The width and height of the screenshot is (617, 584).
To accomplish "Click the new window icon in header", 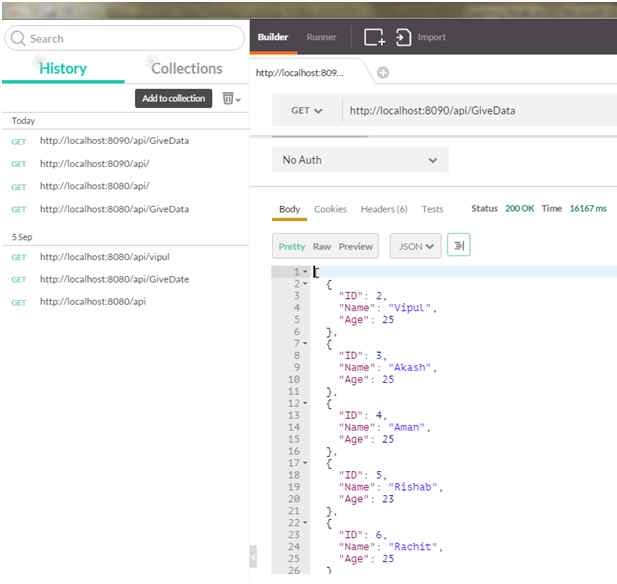I will [374, 37].
